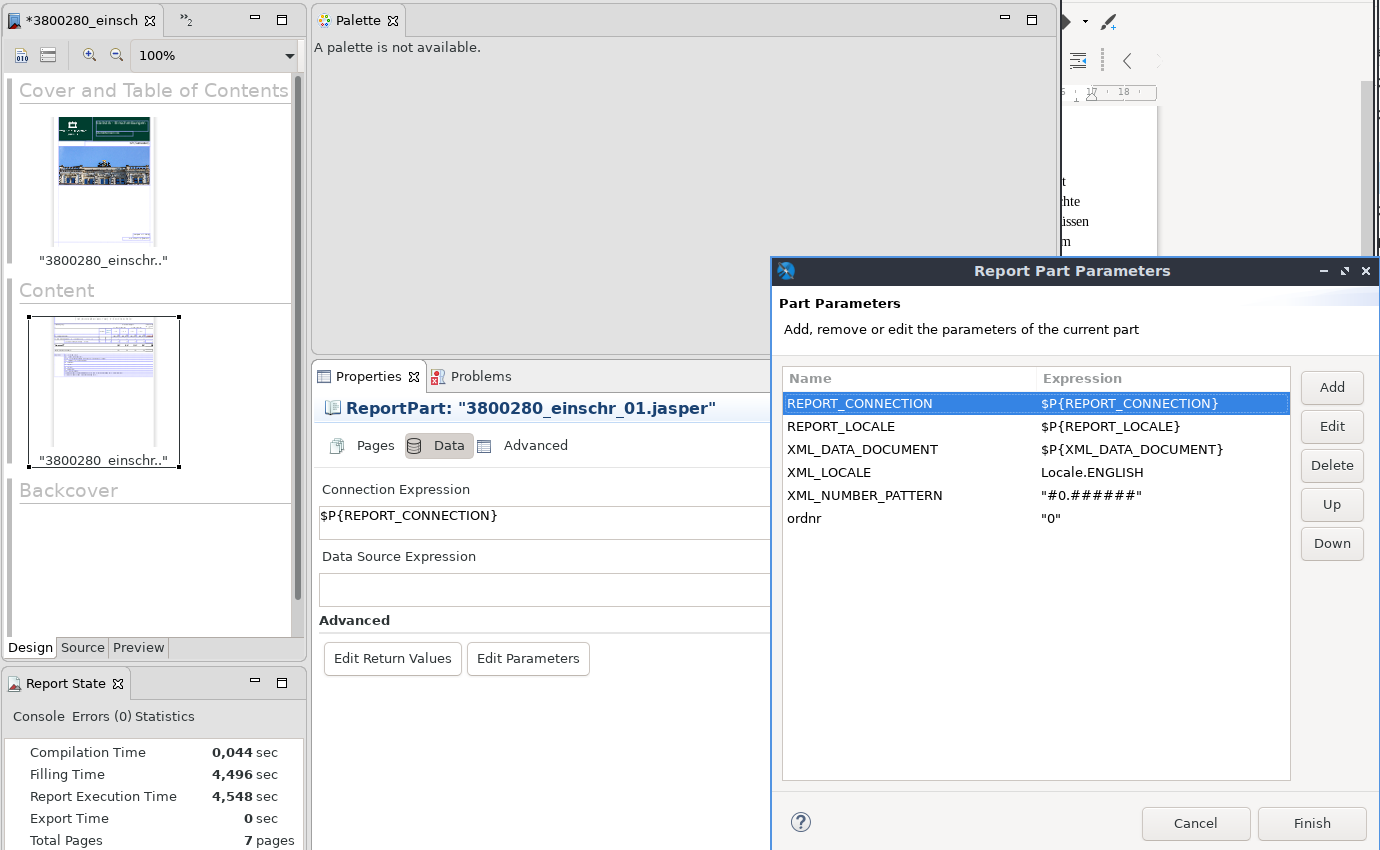Move selected parameter Up
The image size is (1380, 850).
1332,504
